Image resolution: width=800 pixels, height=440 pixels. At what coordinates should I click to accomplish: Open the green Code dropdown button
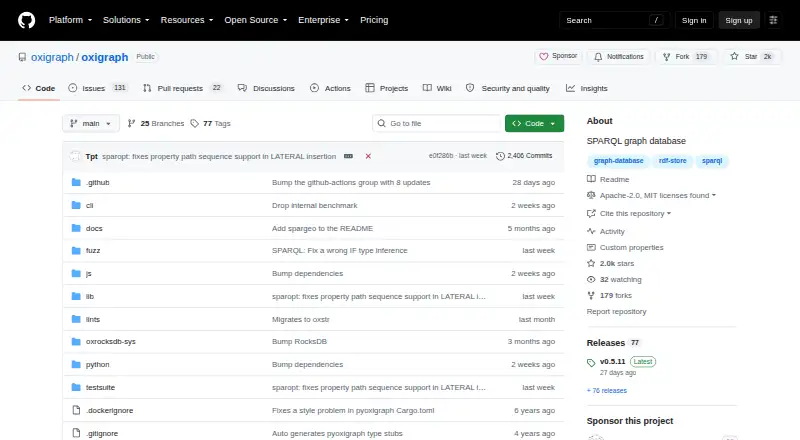tap(534, 124)
